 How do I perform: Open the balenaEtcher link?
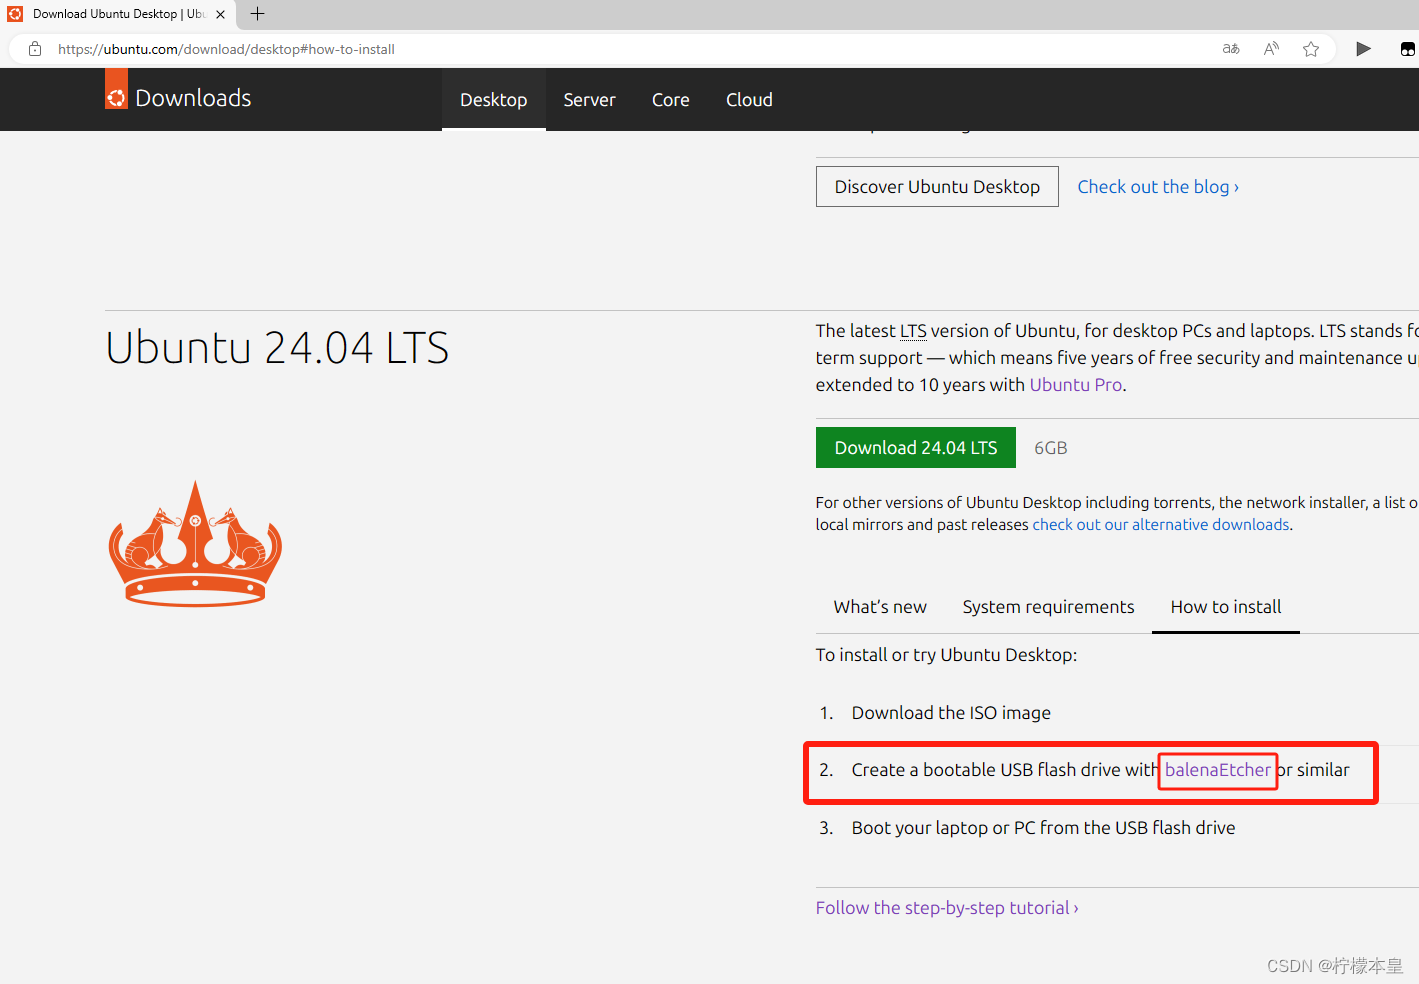pyautogui.click(x=1218, y=770)
